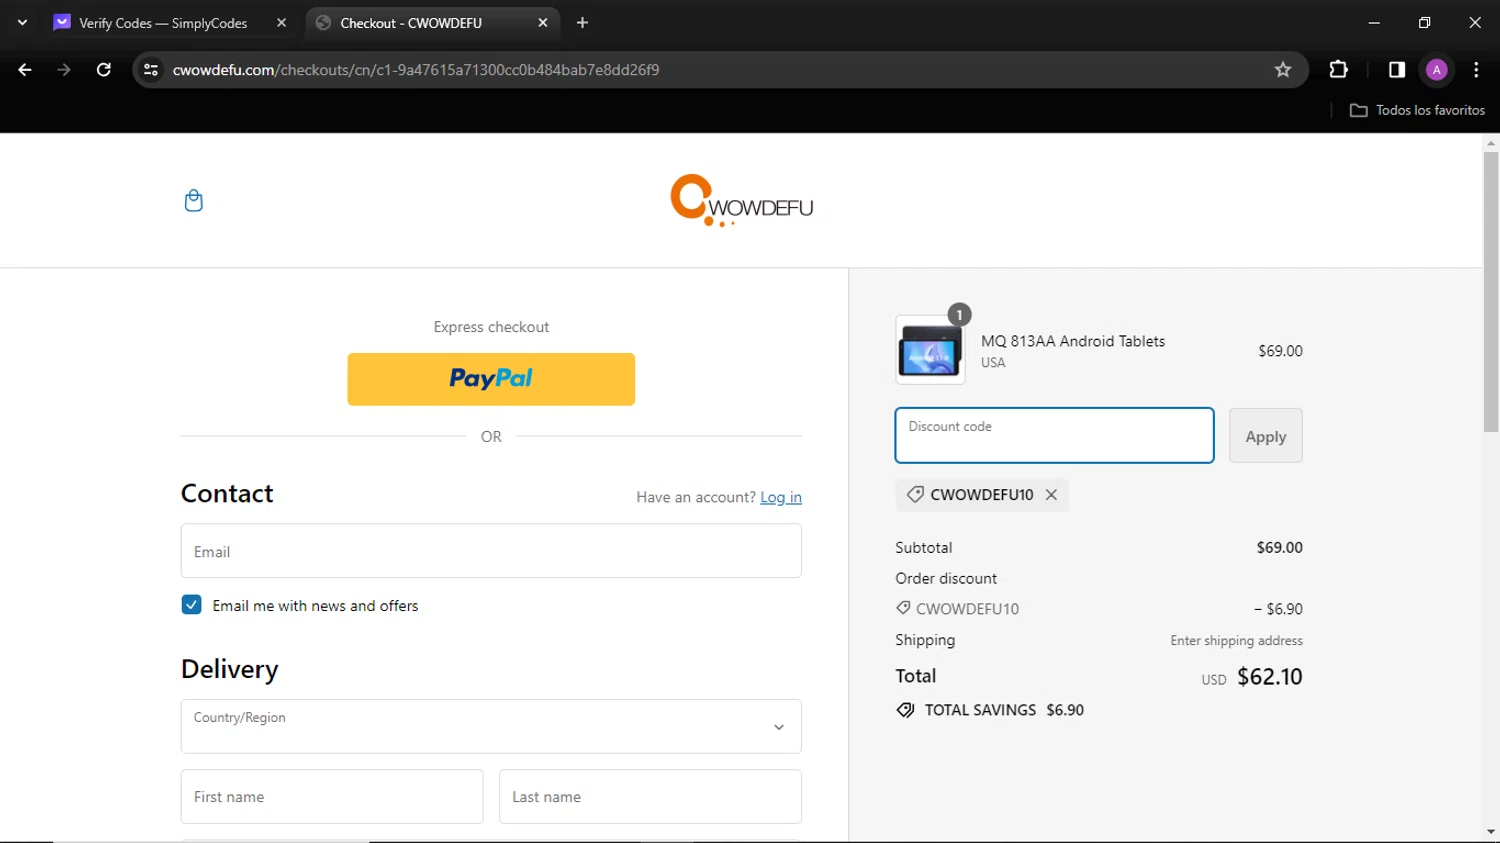
Task: Toggle the browser side panel icon
Action: (1397, 70)
